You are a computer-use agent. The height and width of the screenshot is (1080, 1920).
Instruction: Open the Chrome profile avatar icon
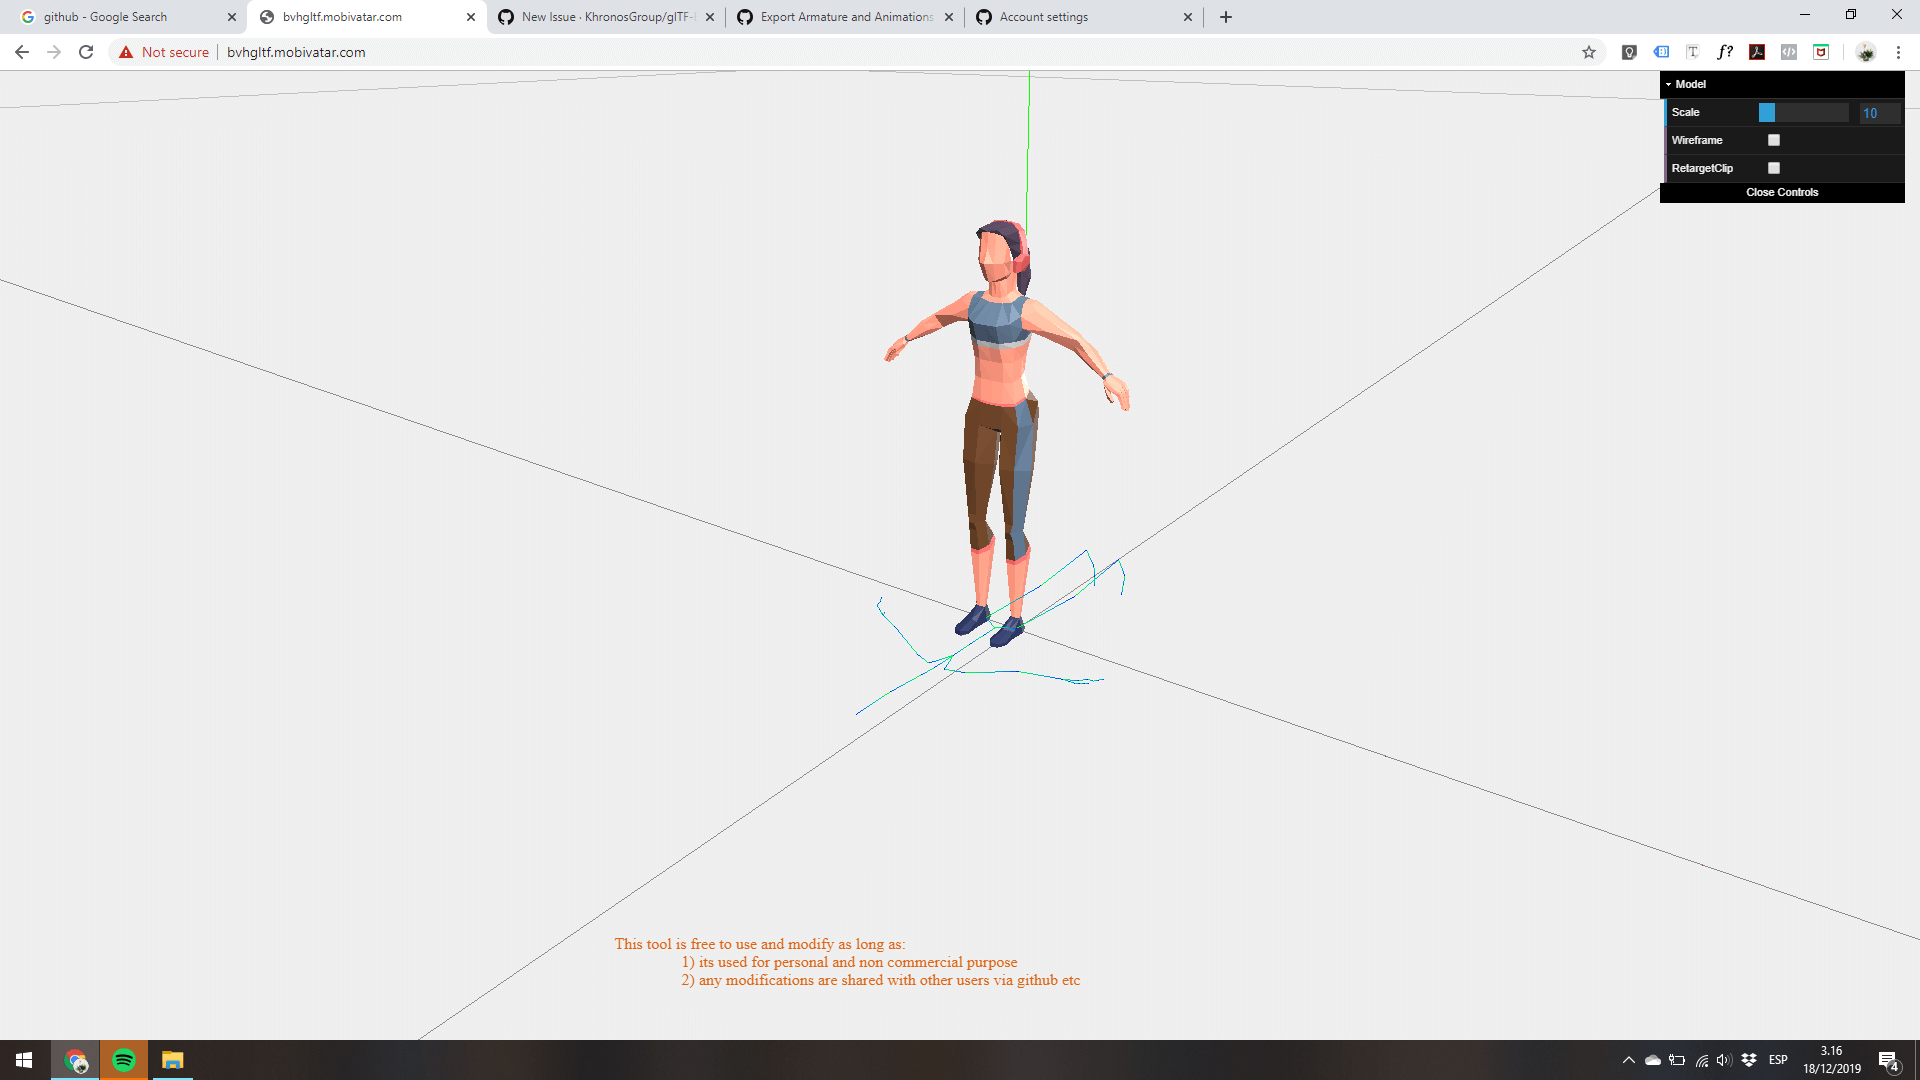(1866, 52)
